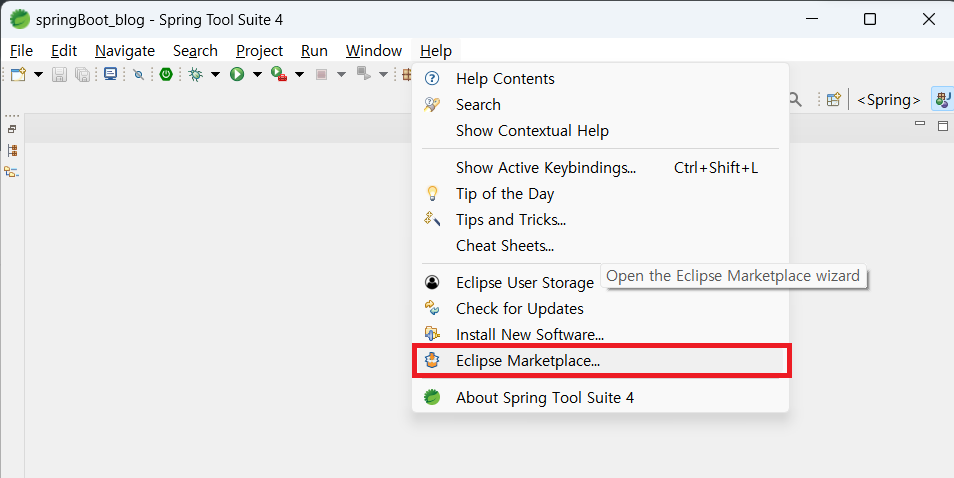Open the Navigate menu

[125, 51]
